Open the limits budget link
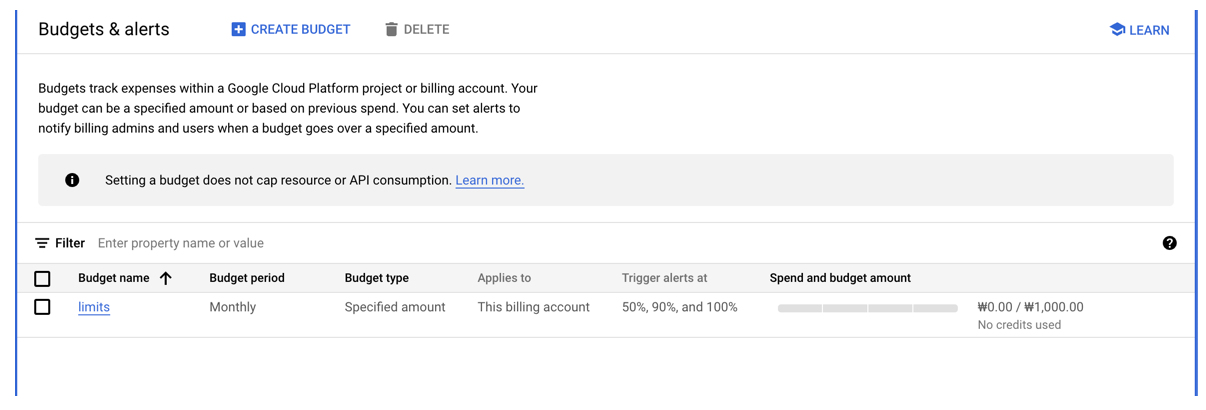Screen dimensions: 1206x410 point(94,307)
